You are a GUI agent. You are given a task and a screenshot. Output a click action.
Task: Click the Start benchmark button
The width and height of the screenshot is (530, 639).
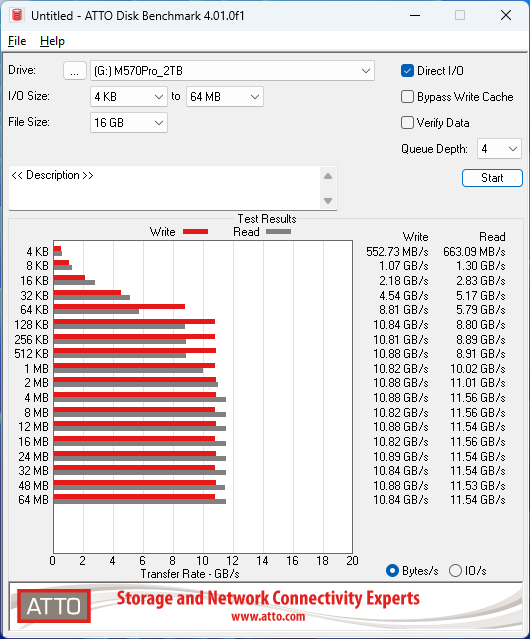pyautogui.click(x=492, y=178)
